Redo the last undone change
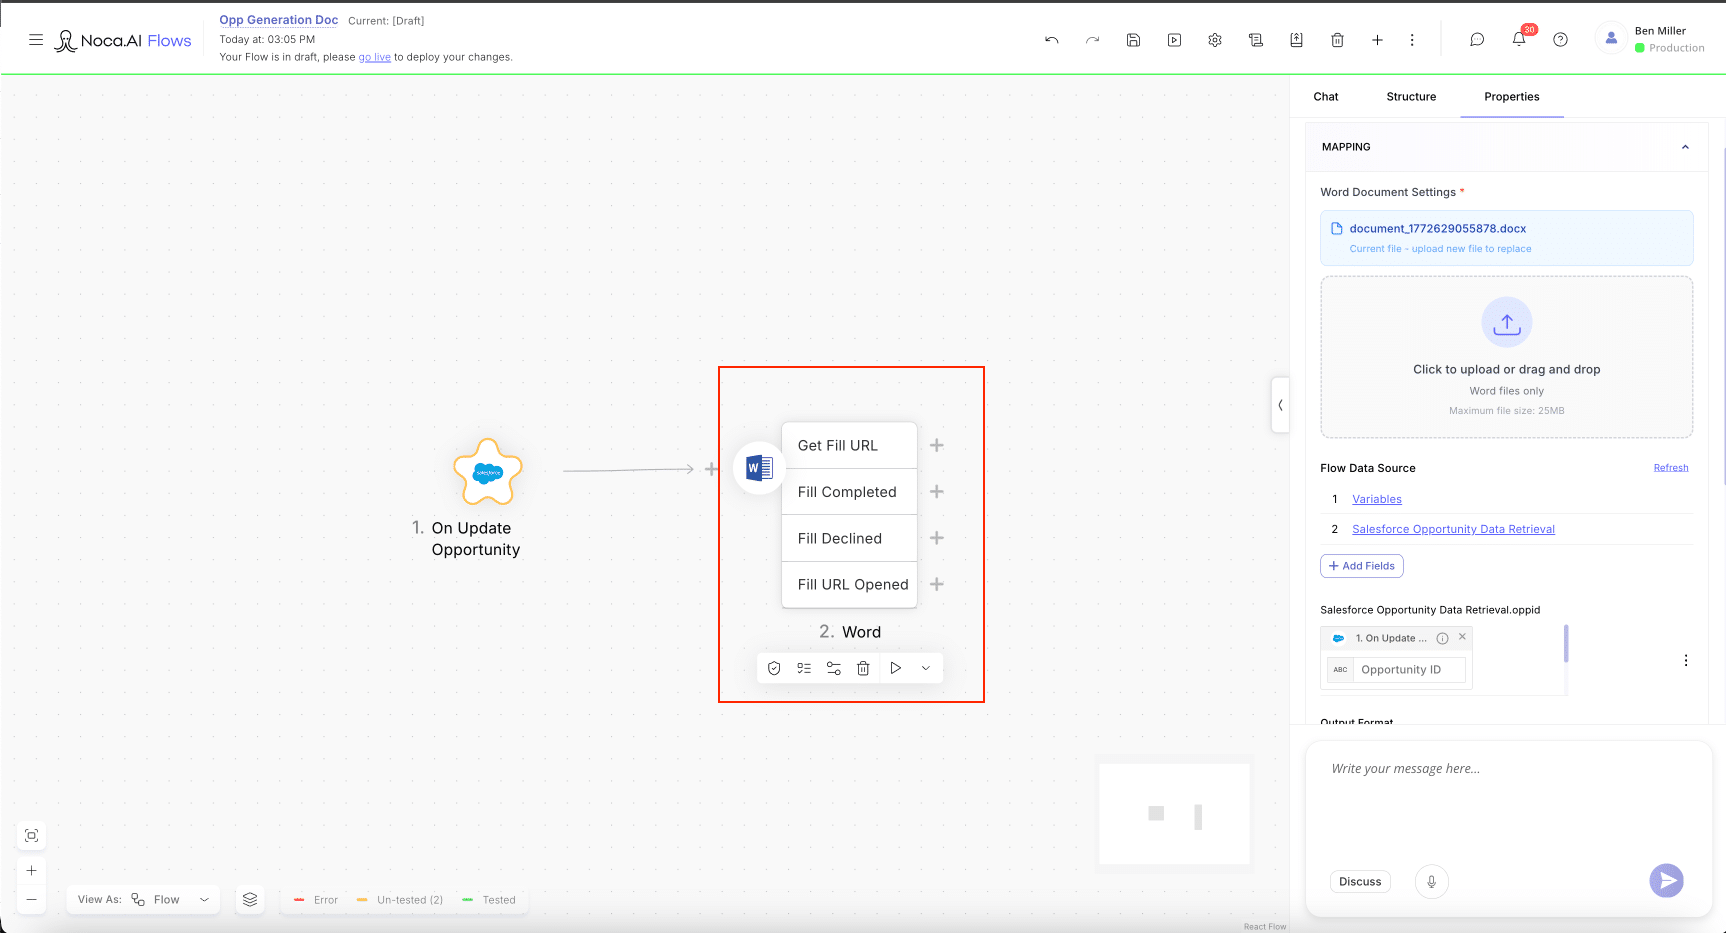The height and width of the screenshot is (933, 1726). point(1093,40)
